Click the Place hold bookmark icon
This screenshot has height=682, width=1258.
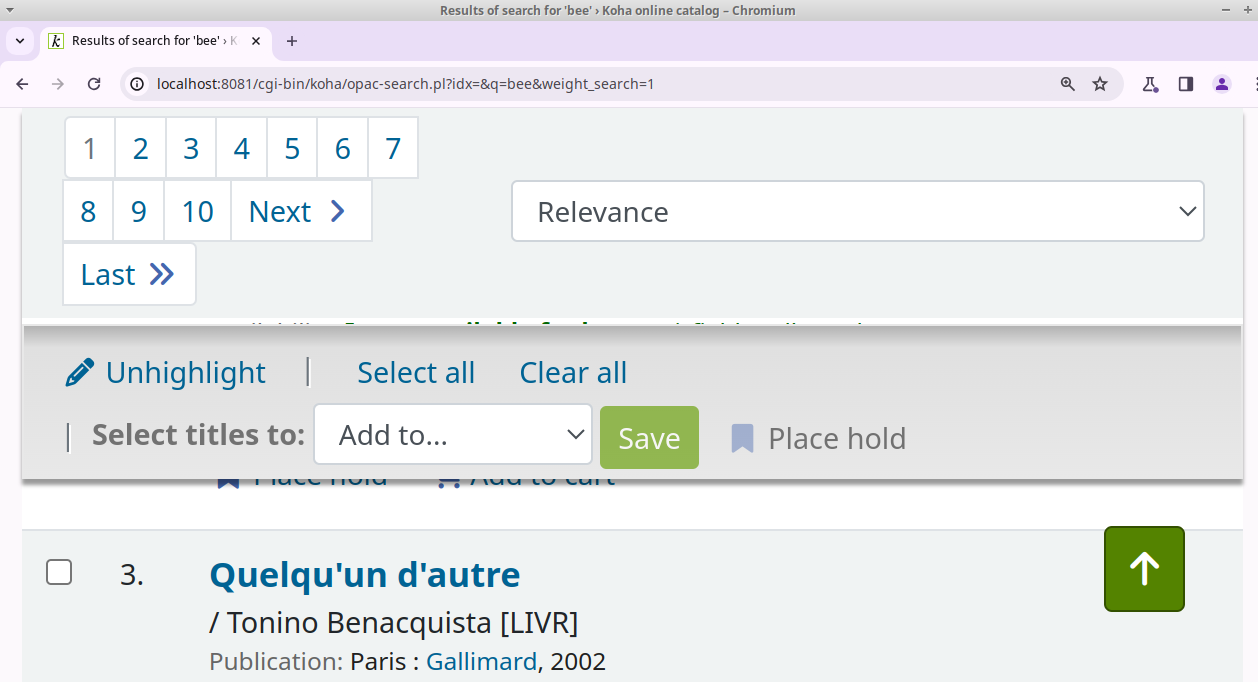742,438
